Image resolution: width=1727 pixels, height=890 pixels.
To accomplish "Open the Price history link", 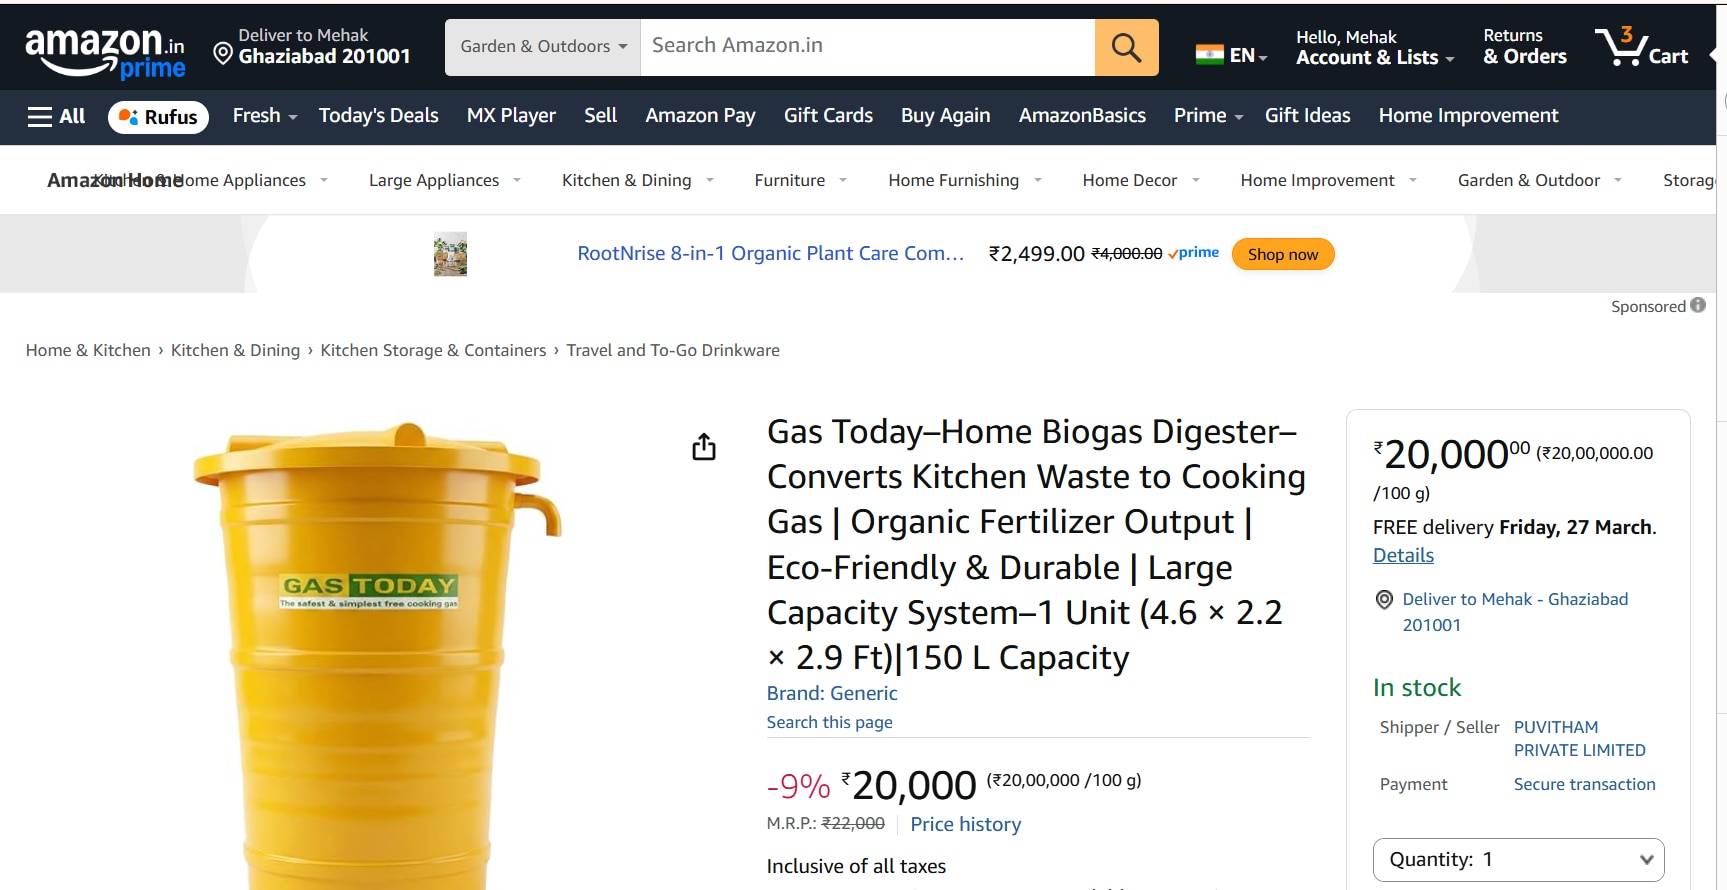I will [965, 824].
